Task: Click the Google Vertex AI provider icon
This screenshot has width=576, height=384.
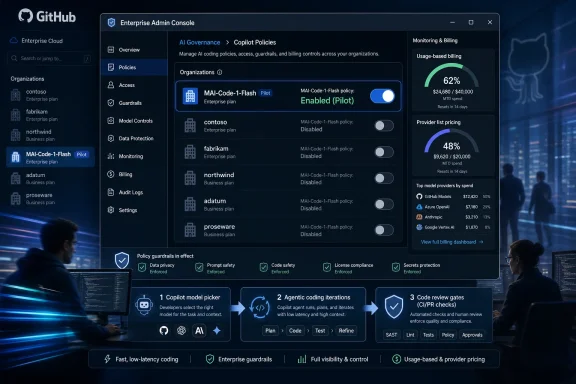Action: pyautogui.click(x=419, y=227)
